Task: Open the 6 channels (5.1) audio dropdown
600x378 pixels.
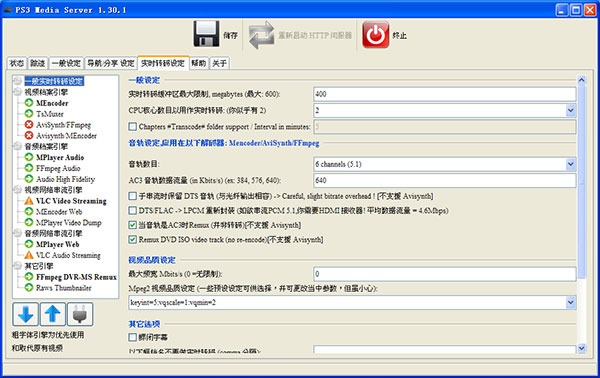Action: pos(571,165)
